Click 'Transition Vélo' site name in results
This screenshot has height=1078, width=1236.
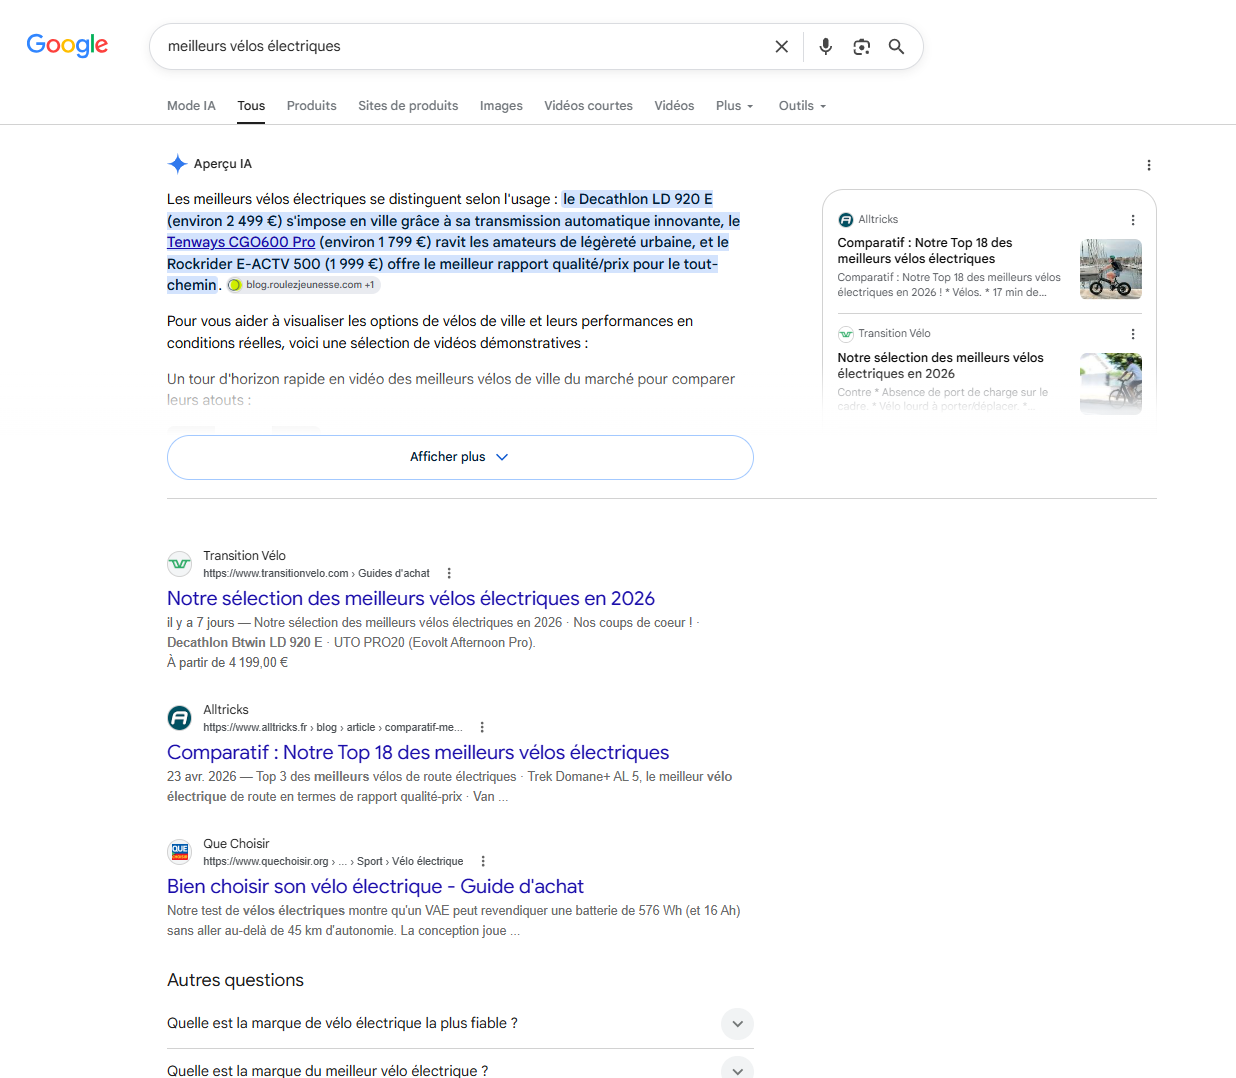pos(244,555)
